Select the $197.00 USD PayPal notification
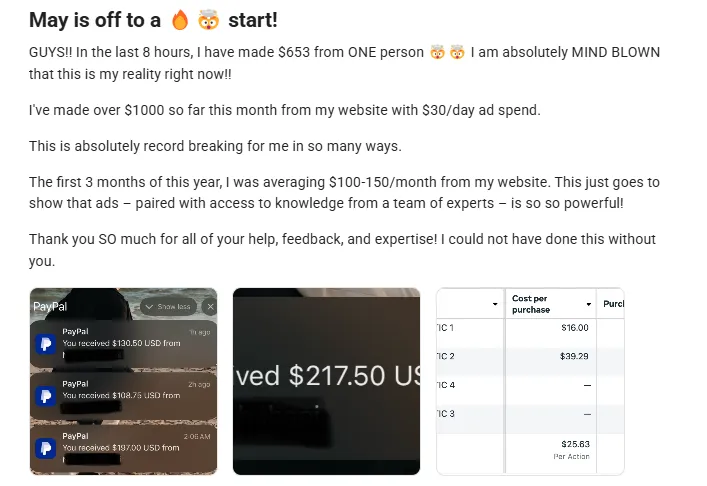The height and width of the screenshot is (486, 707). click(124, 449)
